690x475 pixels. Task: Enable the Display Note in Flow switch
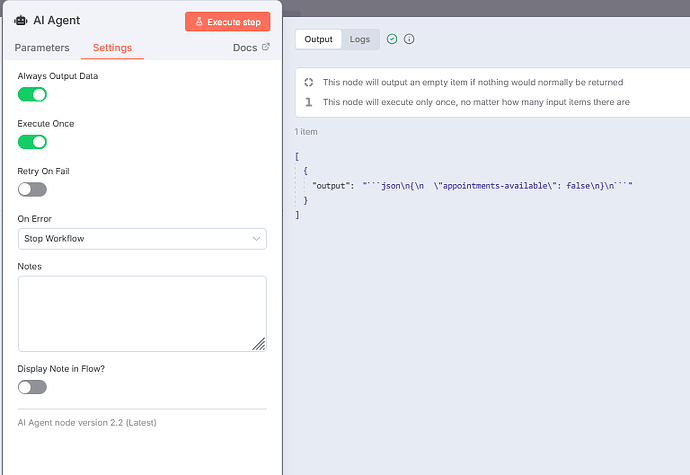[x=32, y=387]
